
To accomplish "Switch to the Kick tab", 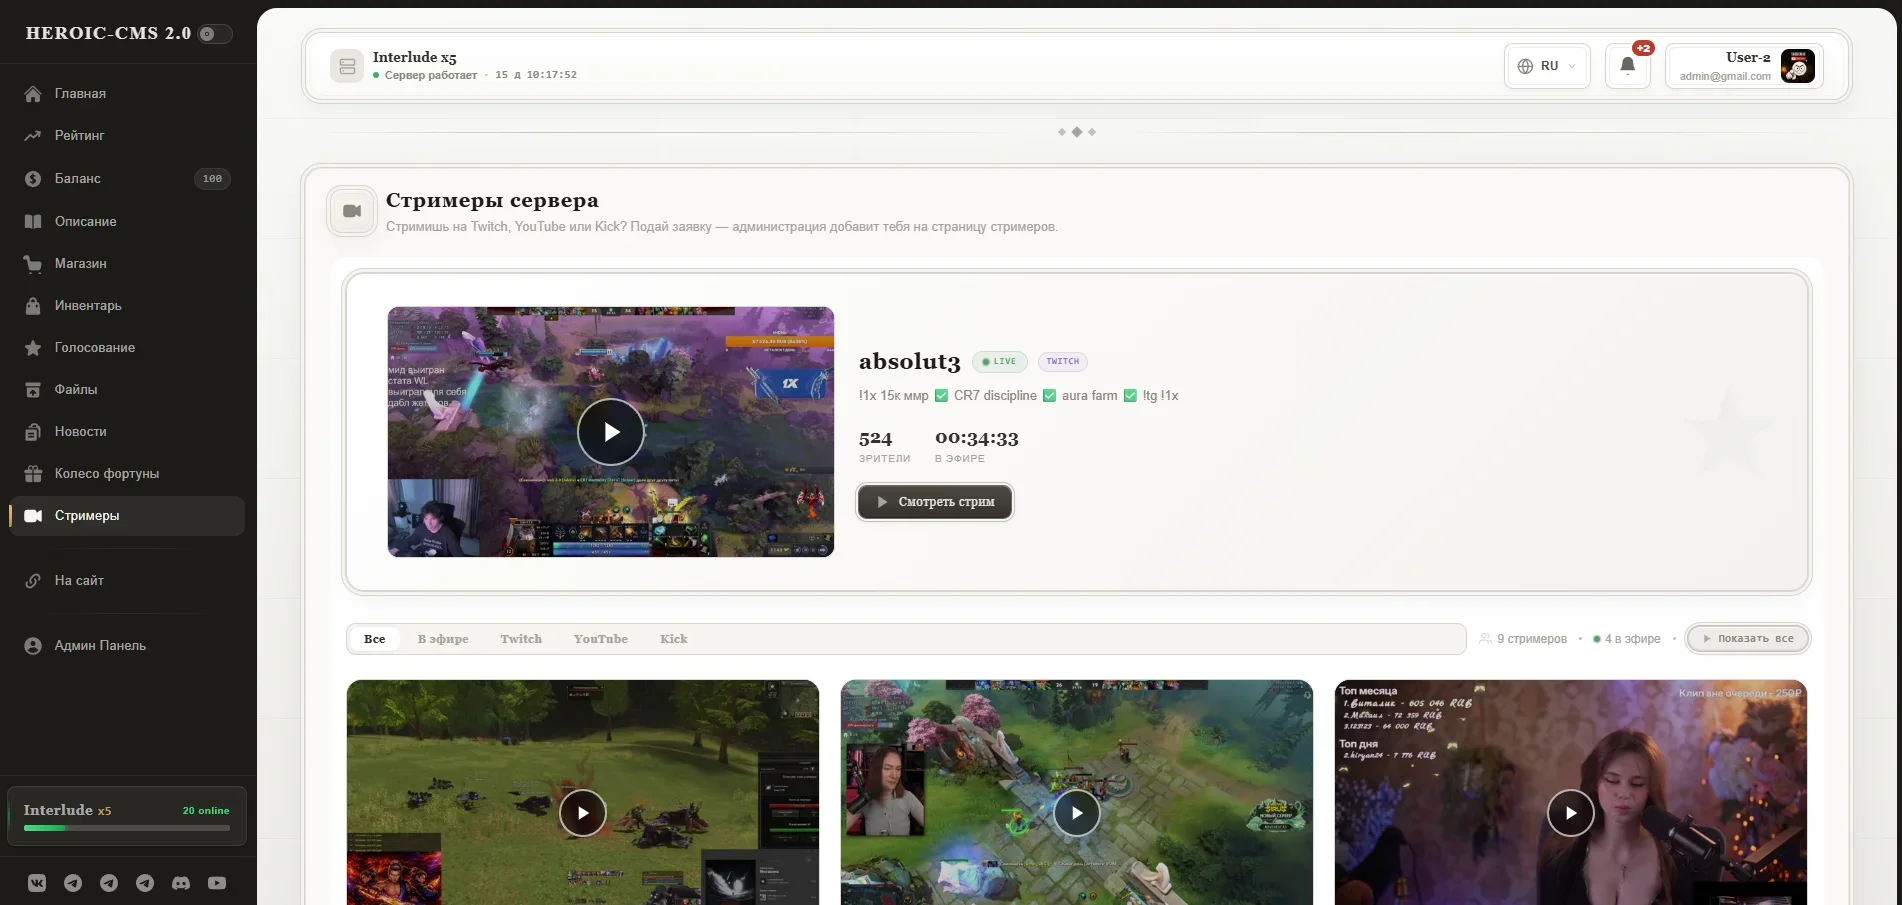I will (674, 639).
